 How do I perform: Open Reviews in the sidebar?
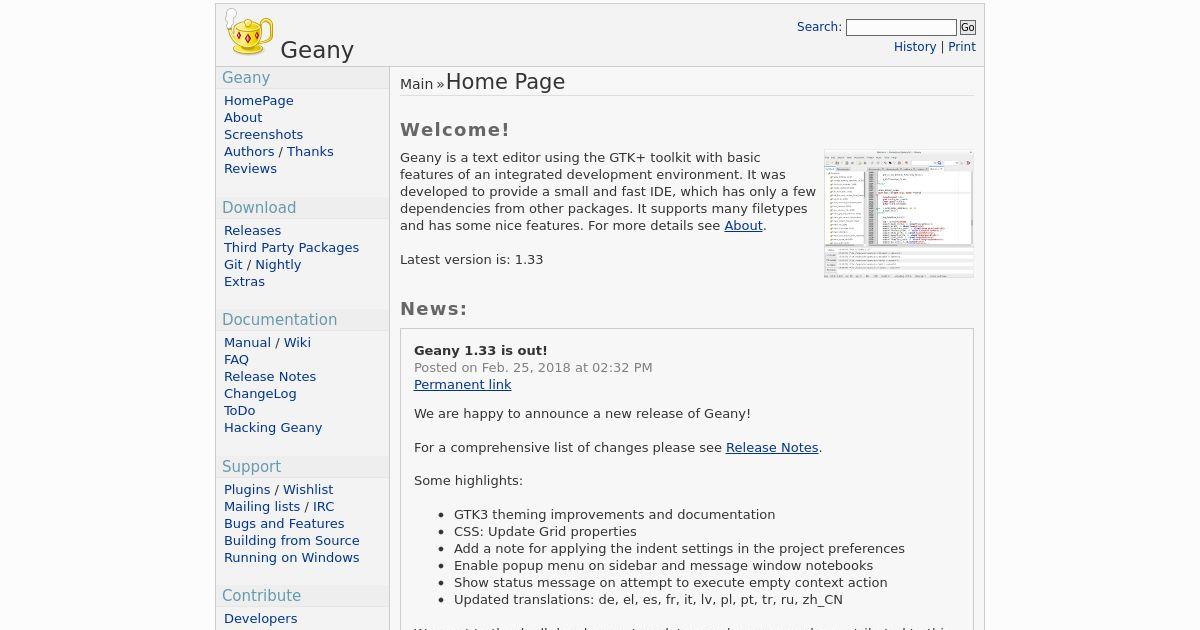250,169
